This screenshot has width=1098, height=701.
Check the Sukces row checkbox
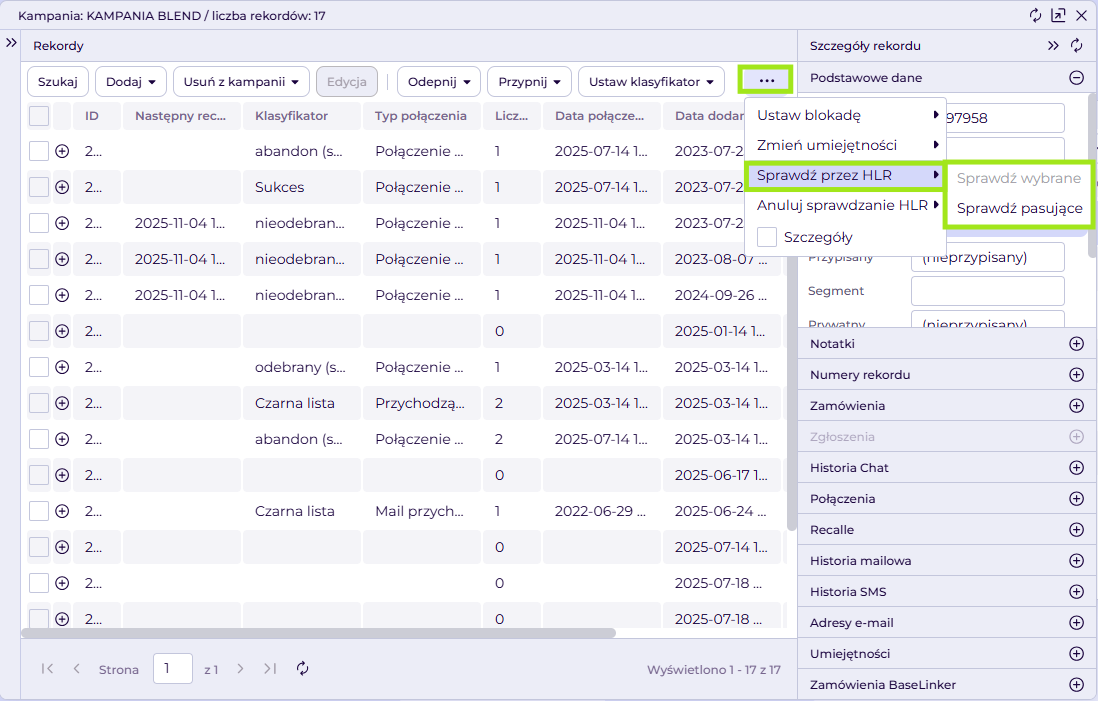pos(39,187)
